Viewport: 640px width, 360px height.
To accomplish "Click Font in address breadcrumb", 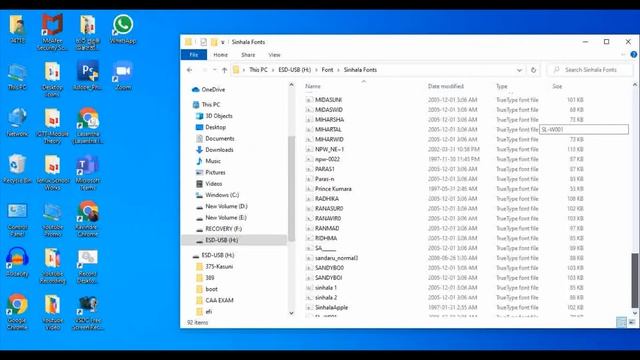I will 327,70.
